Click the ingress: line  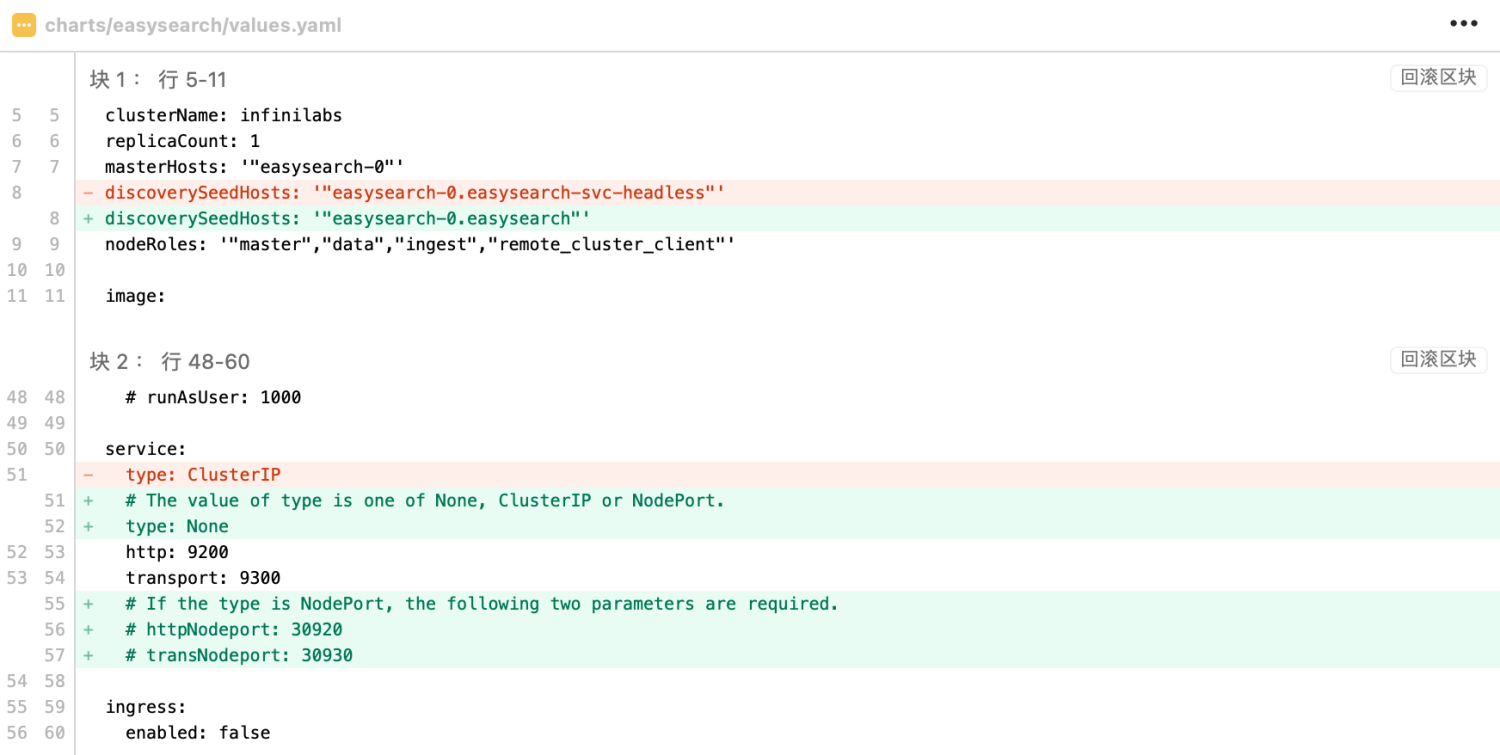(x=146, y=709)
